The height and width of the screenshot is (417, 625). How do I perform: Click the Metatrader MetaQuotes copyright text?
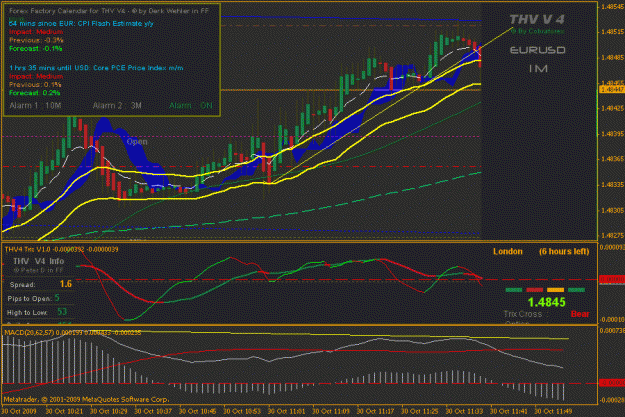pyautogui.click(x=86, y=399)
